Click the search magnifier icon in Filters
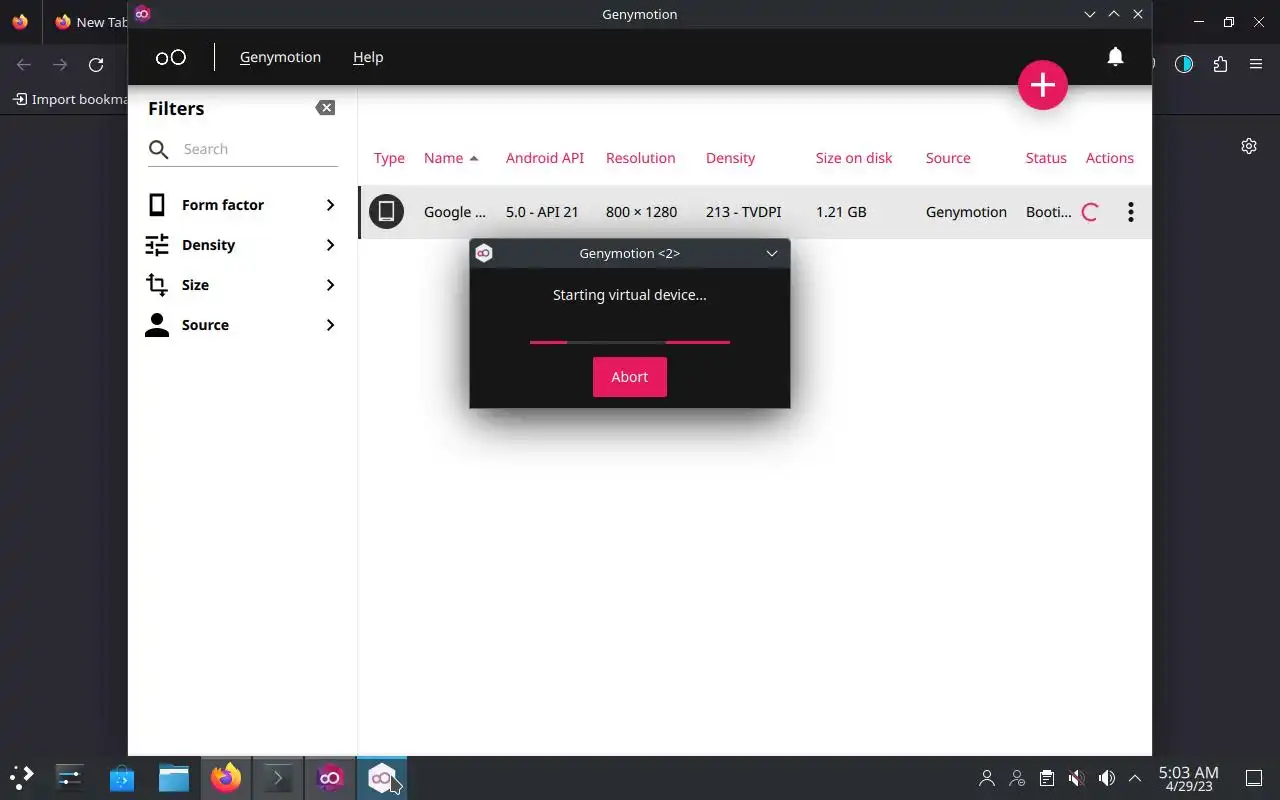This screenshot has height=800, width=1280. pyautogui.click(x=159, y=150)
